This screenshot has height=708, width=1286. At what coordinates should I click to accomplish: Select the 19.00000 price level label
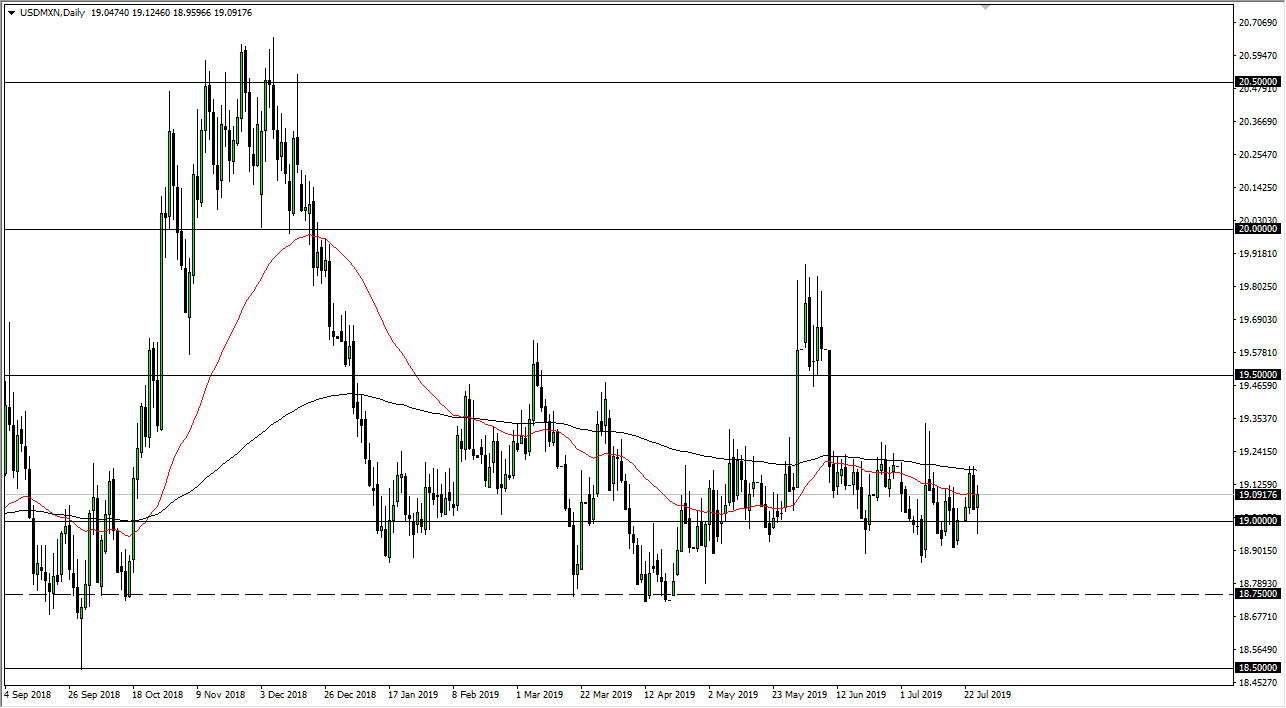click(1257, 521)
